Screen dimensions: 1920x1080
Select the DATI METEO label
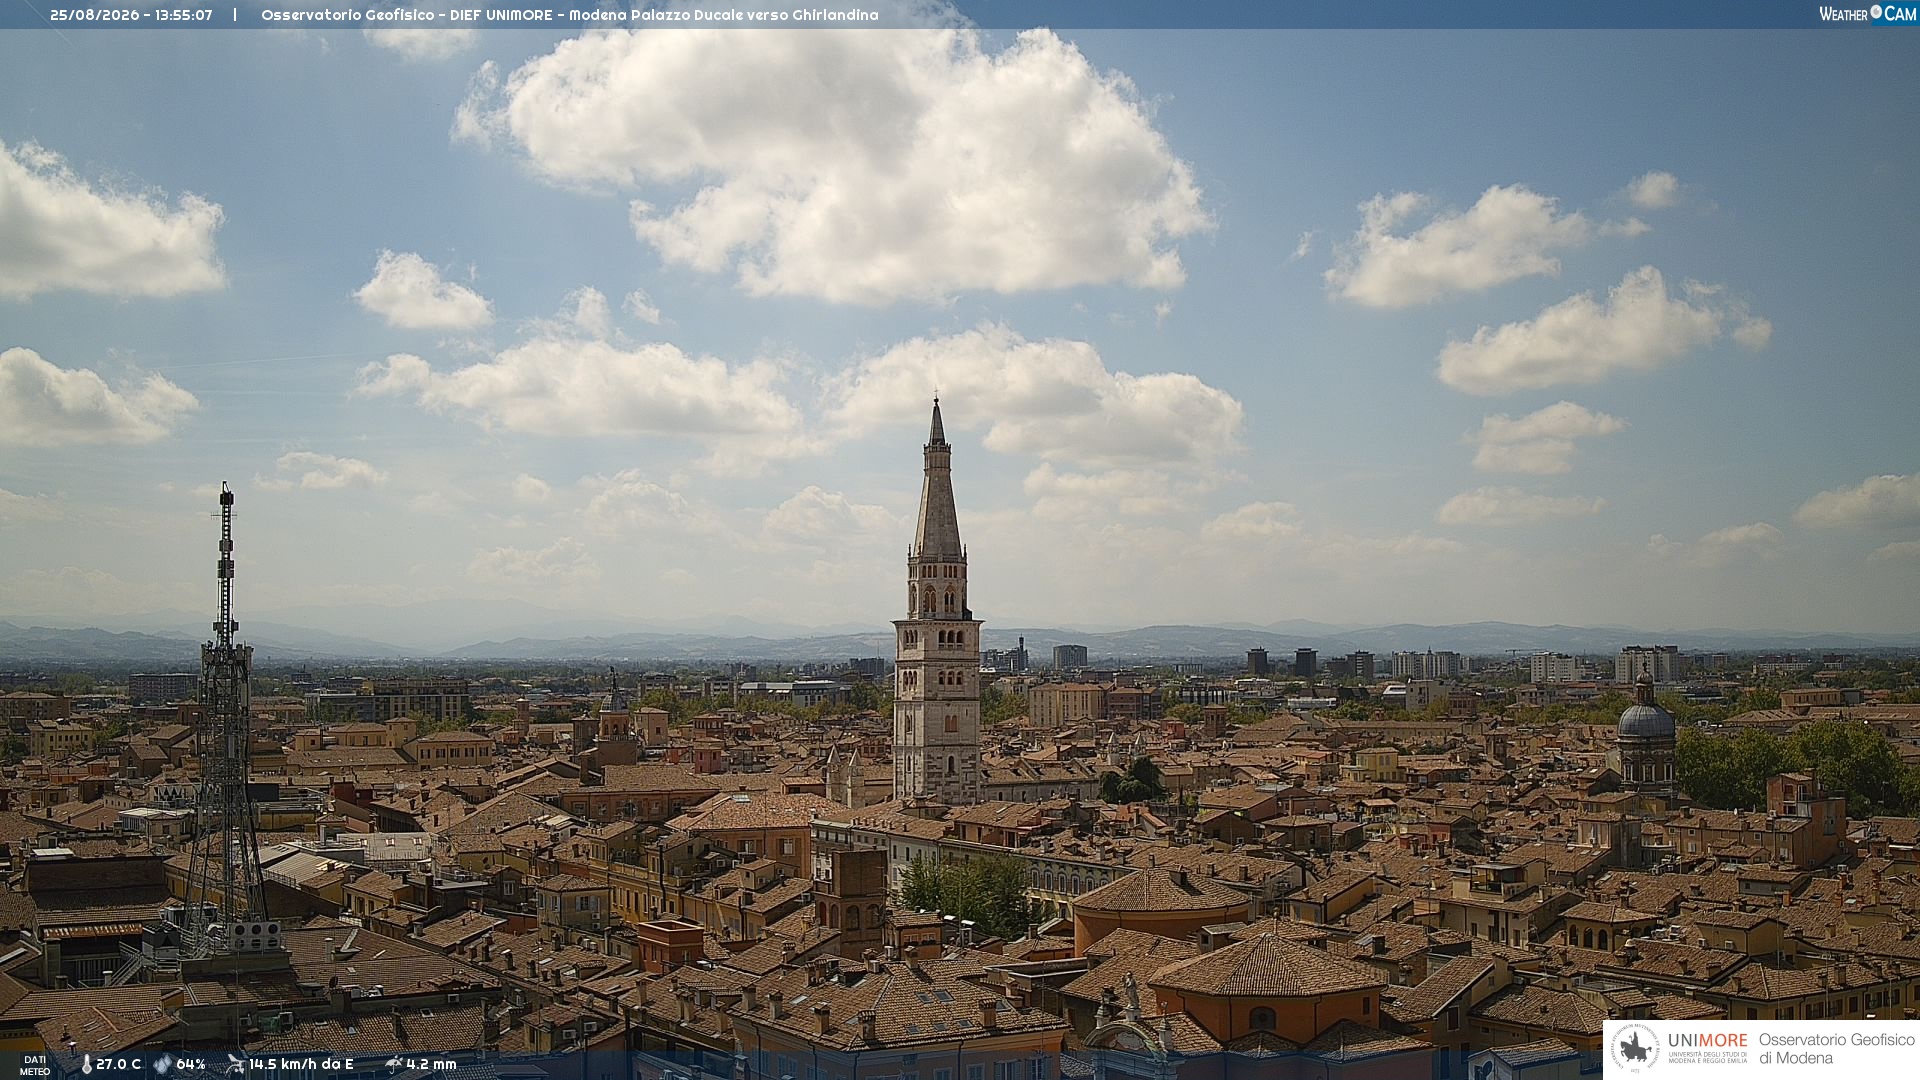pos(35,1066)
